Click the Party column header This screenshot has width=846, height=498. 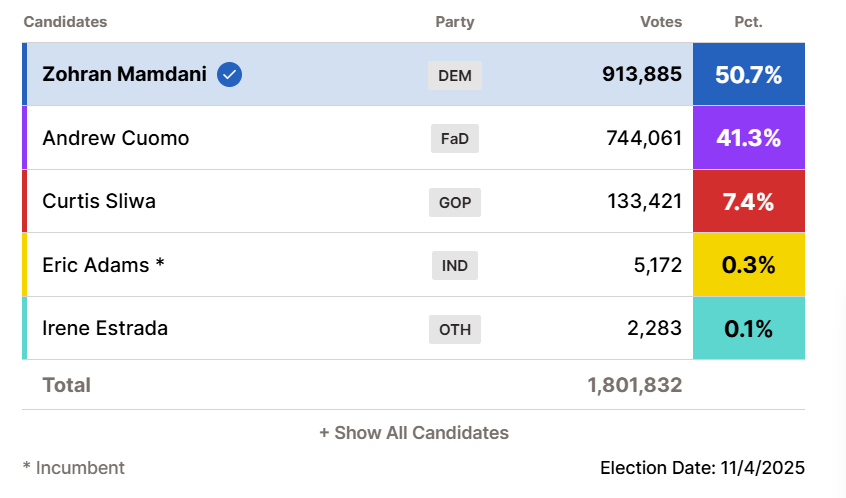pos(455,22)
